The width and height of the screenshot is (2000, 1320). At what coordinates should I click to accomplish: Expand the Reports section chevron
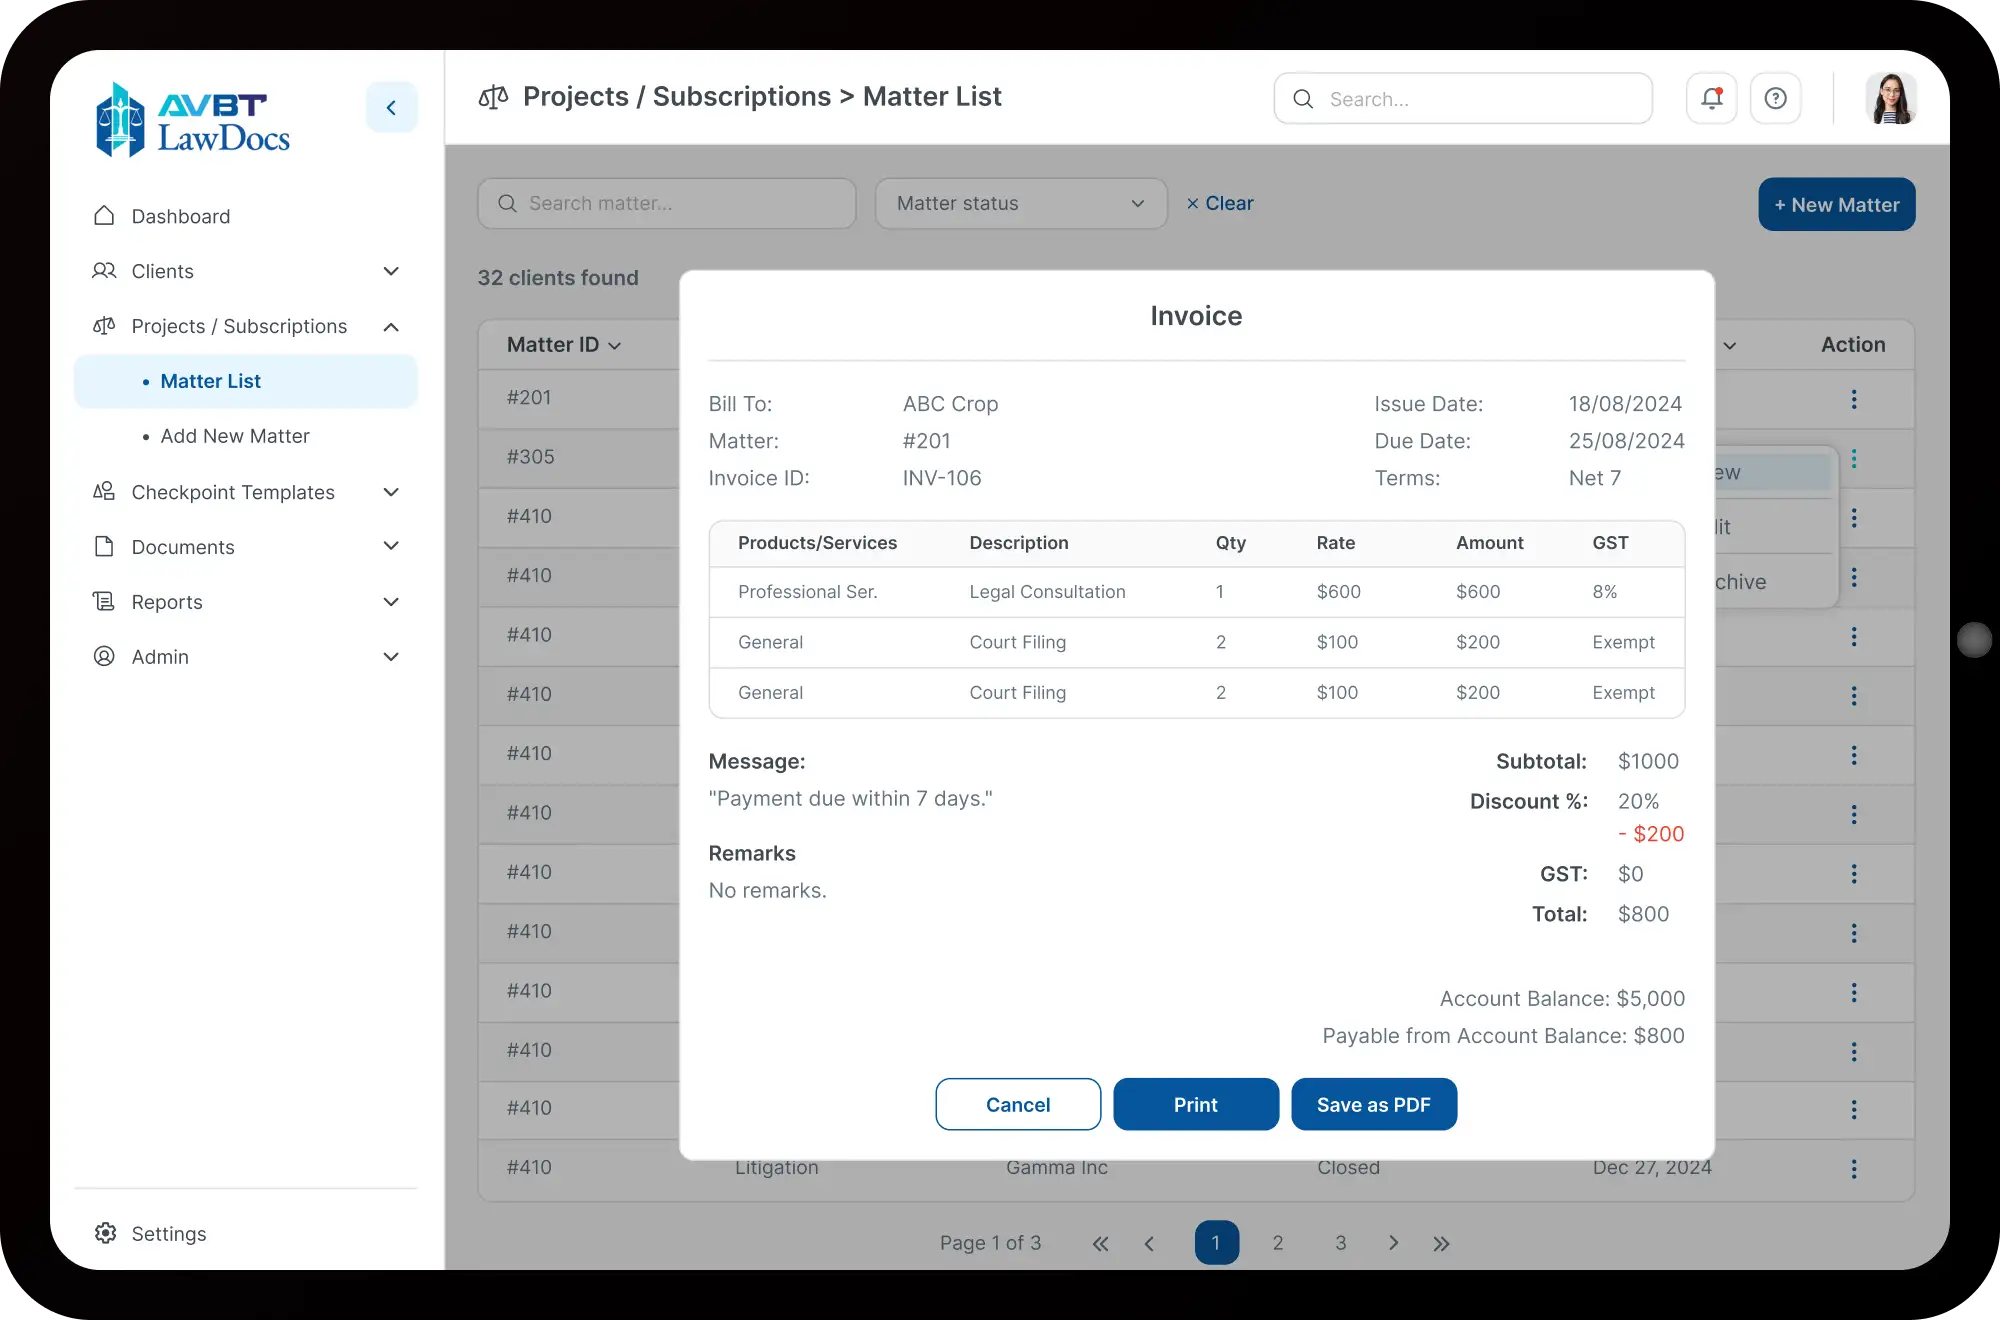[391, 602]
